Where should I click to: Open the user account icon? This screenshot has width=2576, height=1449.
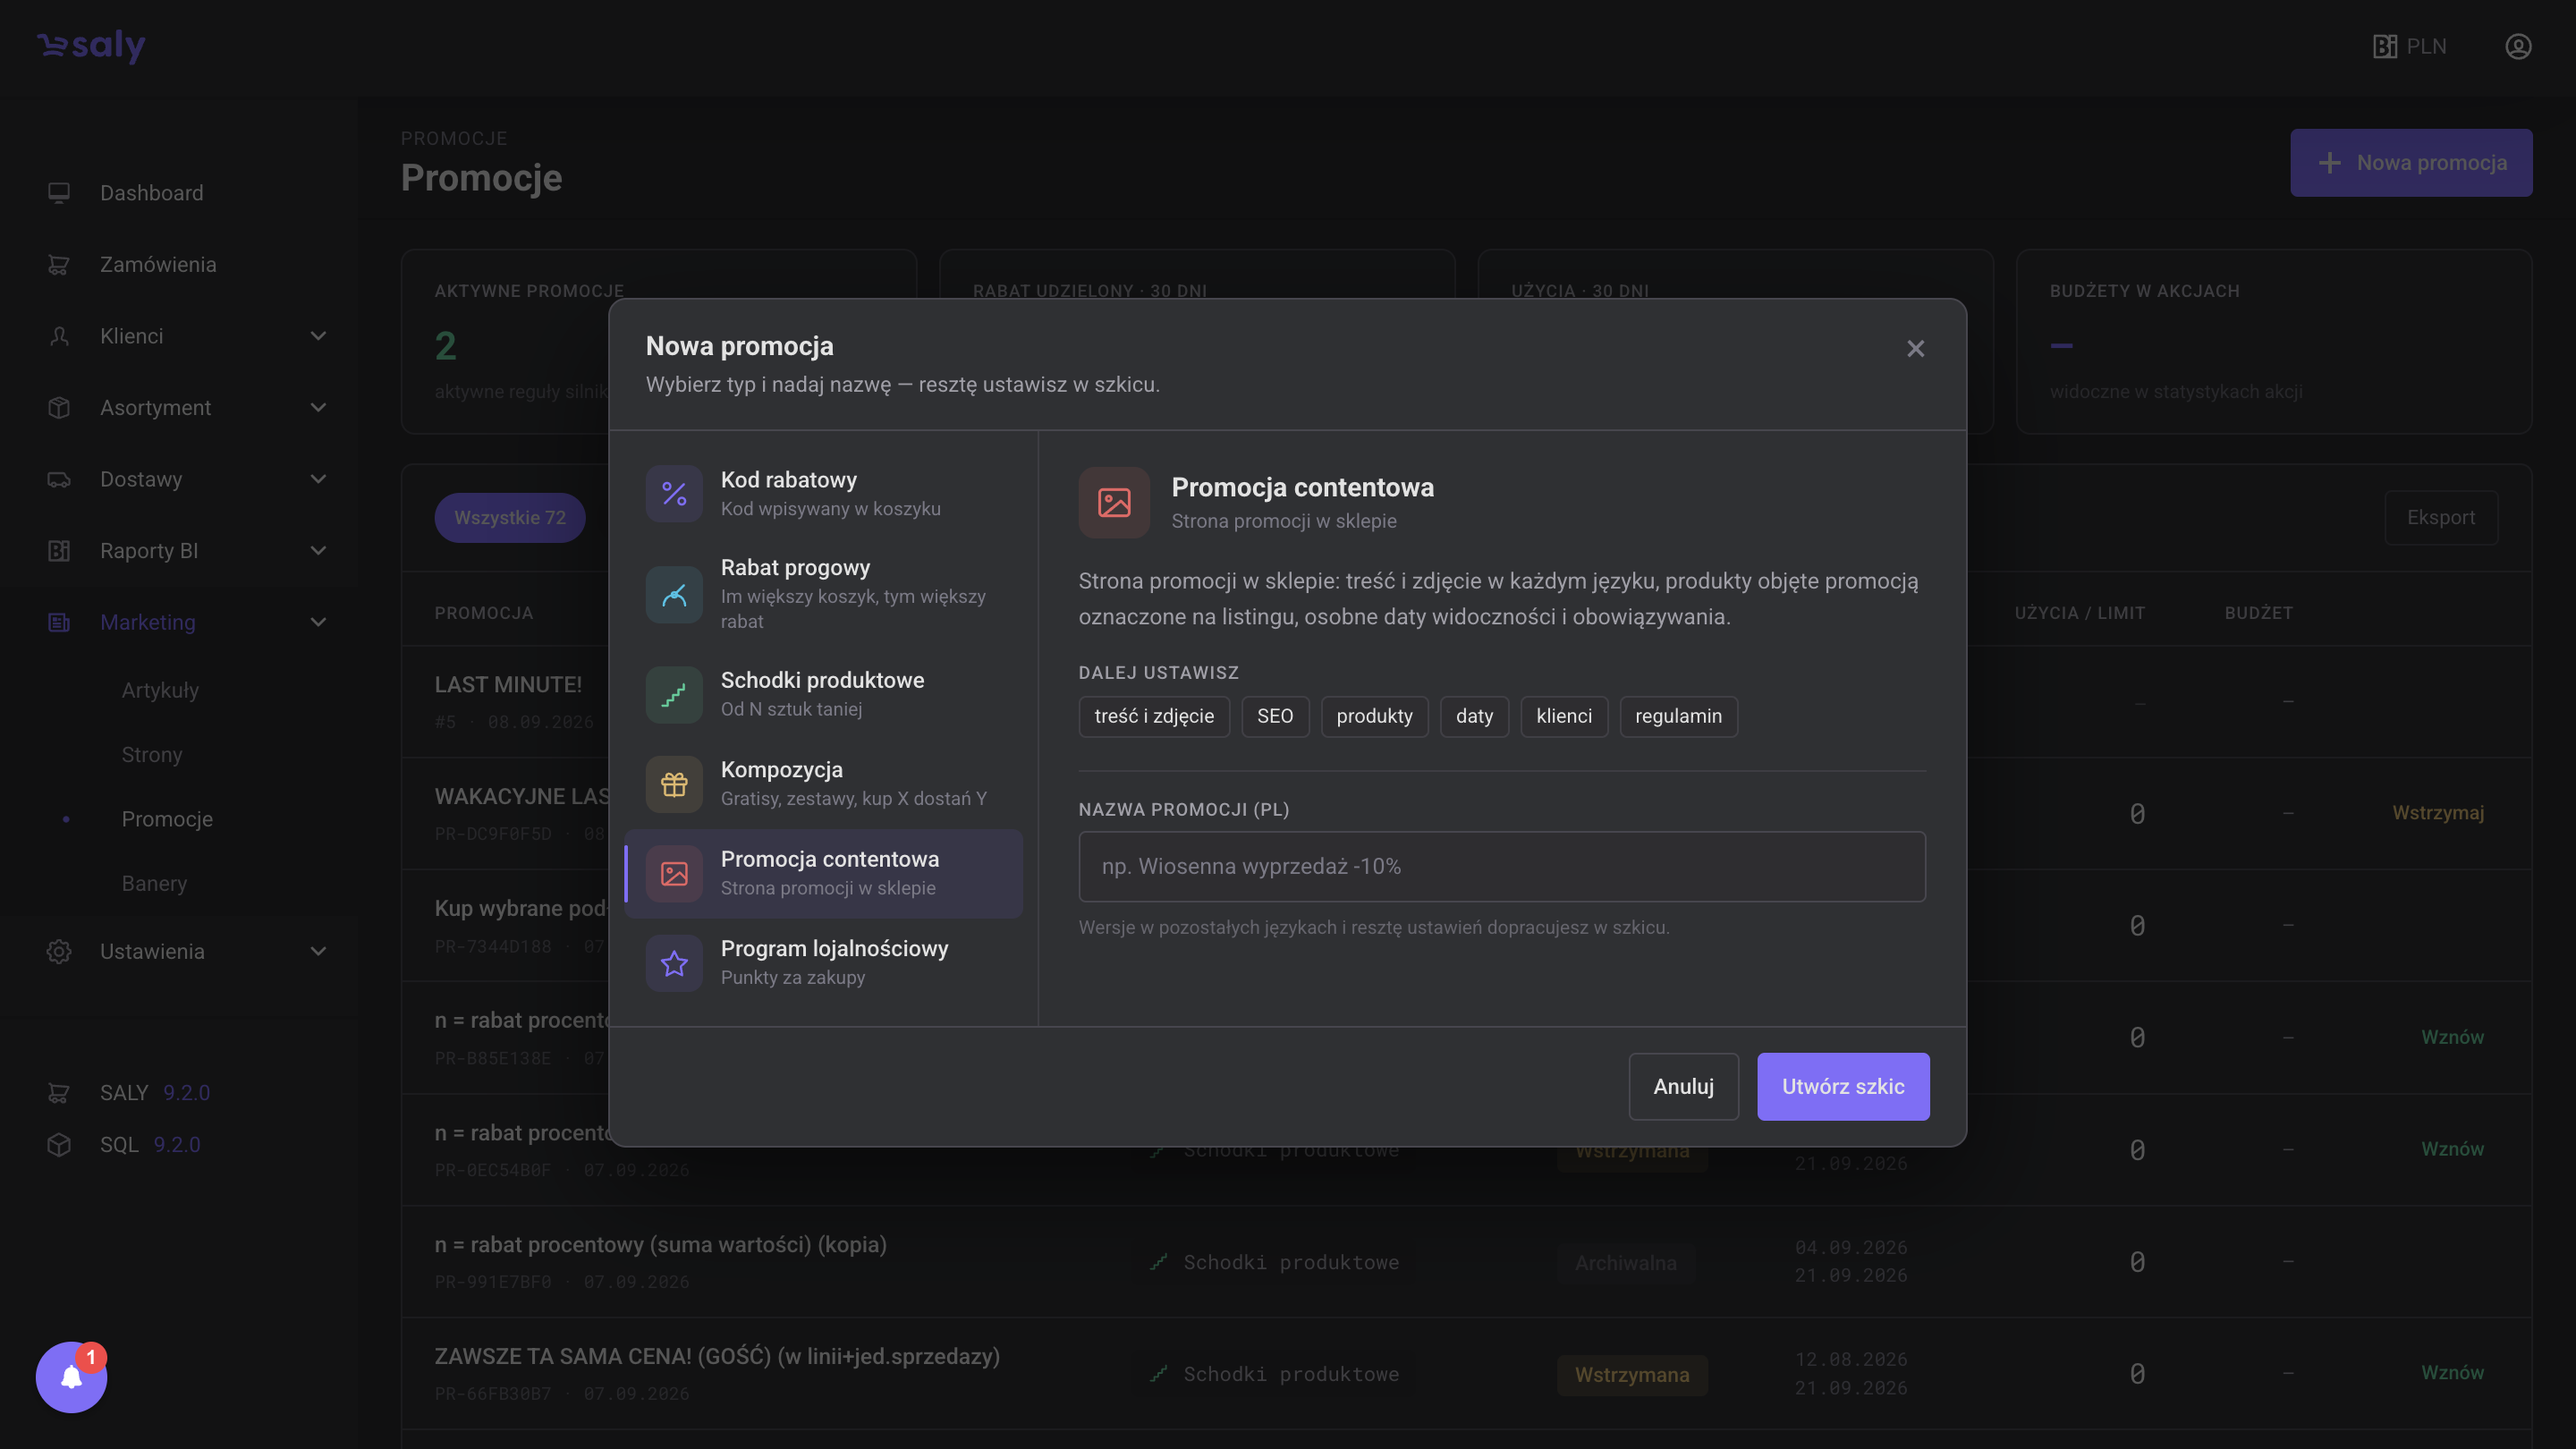coord(2518,46)
